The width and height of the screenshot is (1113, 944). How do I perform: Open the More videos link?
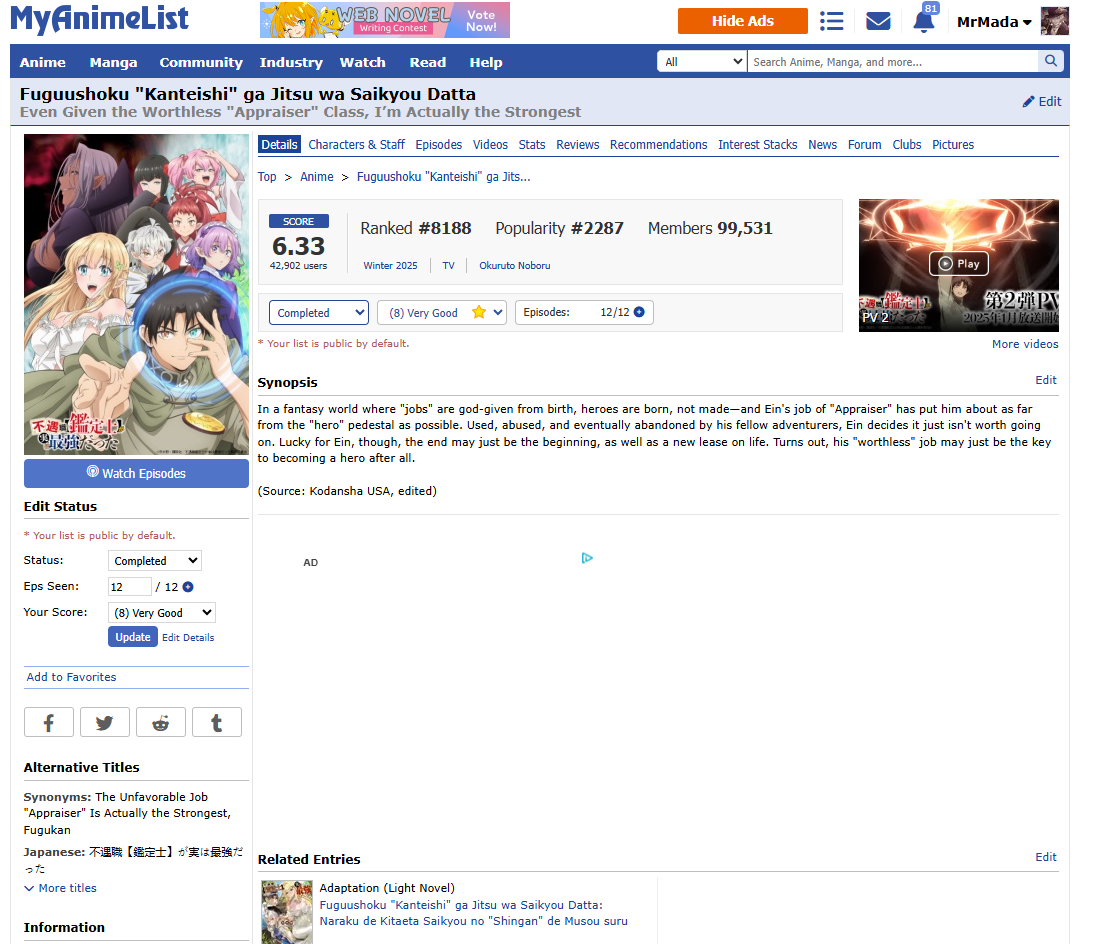(x=1025, y=344)
